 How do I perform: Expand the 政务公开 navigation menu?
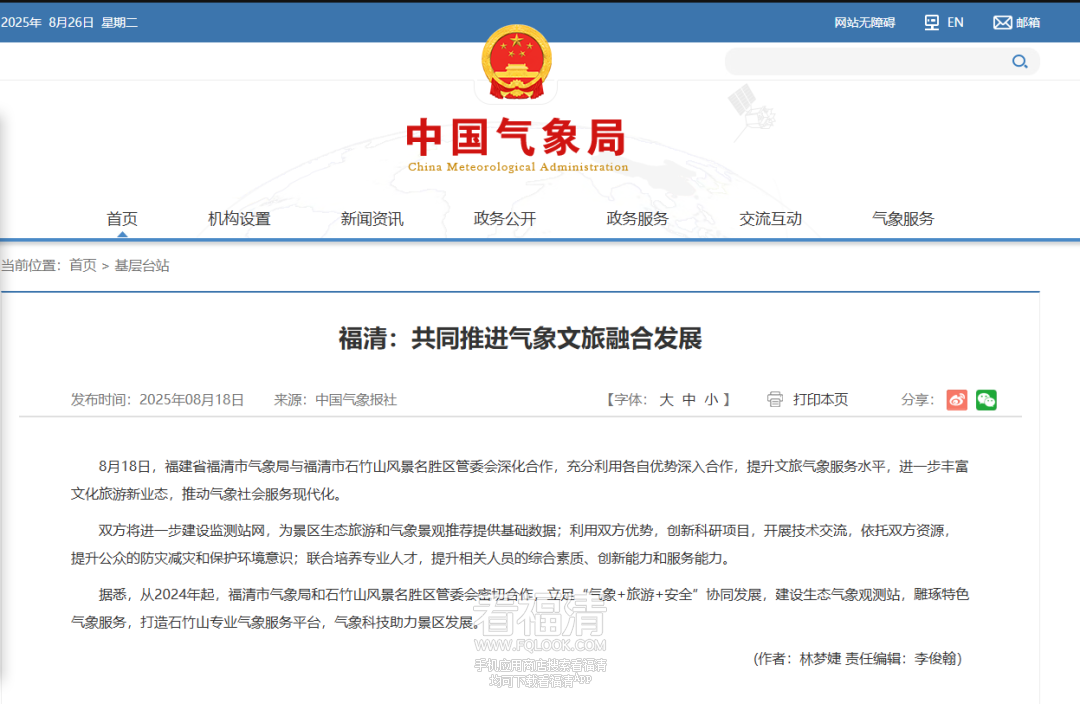(505, 219)
